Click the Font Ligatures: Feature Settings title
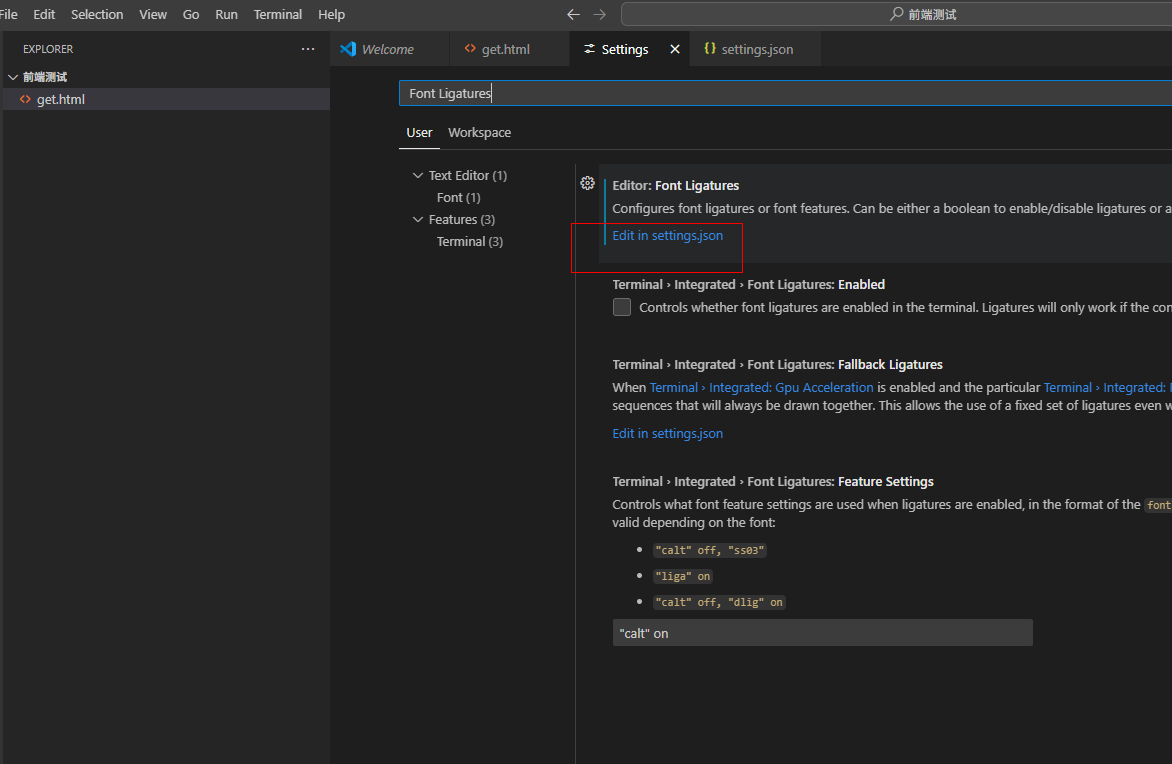This screenshot has width=1172, height=764. 773,481
